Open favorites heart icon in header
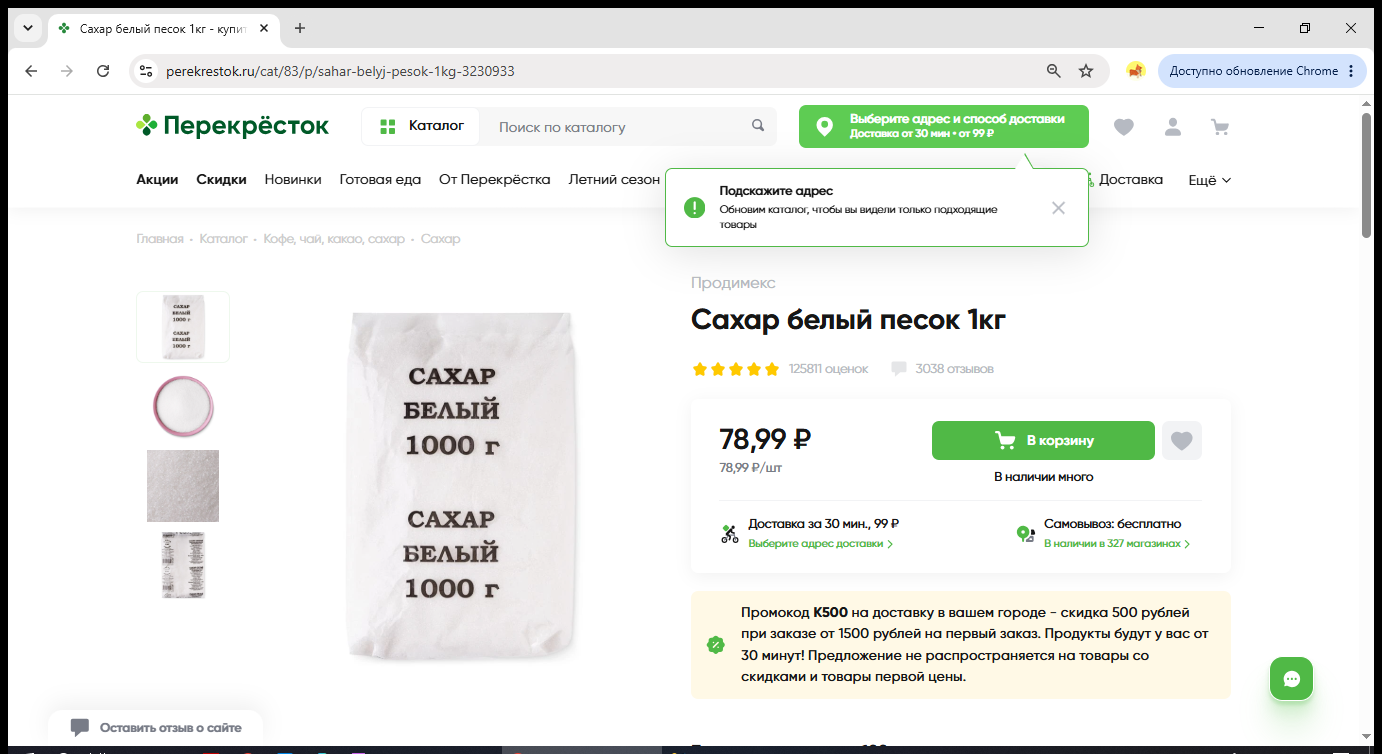 [1124, 127]
